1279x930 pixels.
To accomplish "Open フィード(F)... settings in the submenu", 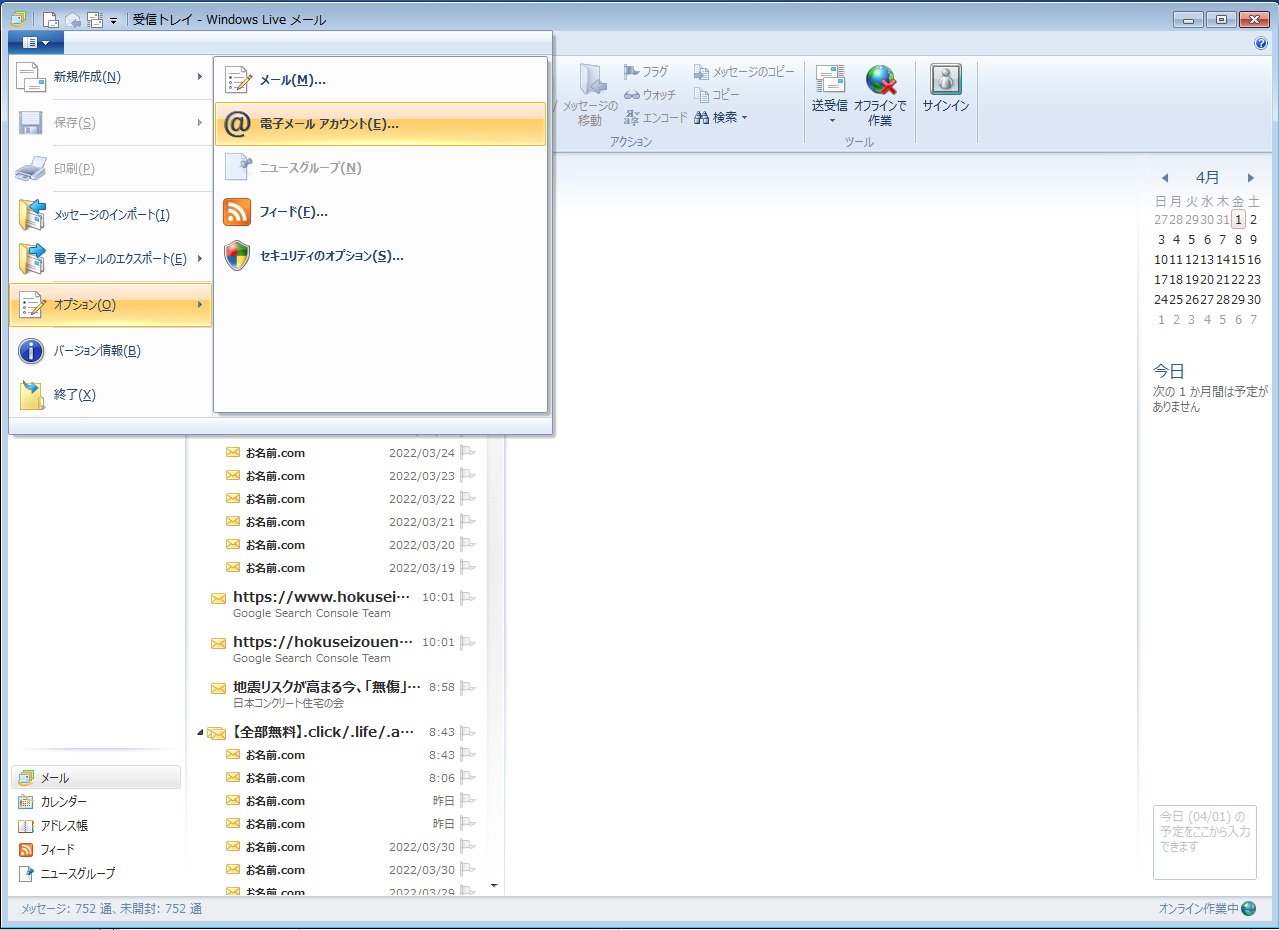I will 380,212.
